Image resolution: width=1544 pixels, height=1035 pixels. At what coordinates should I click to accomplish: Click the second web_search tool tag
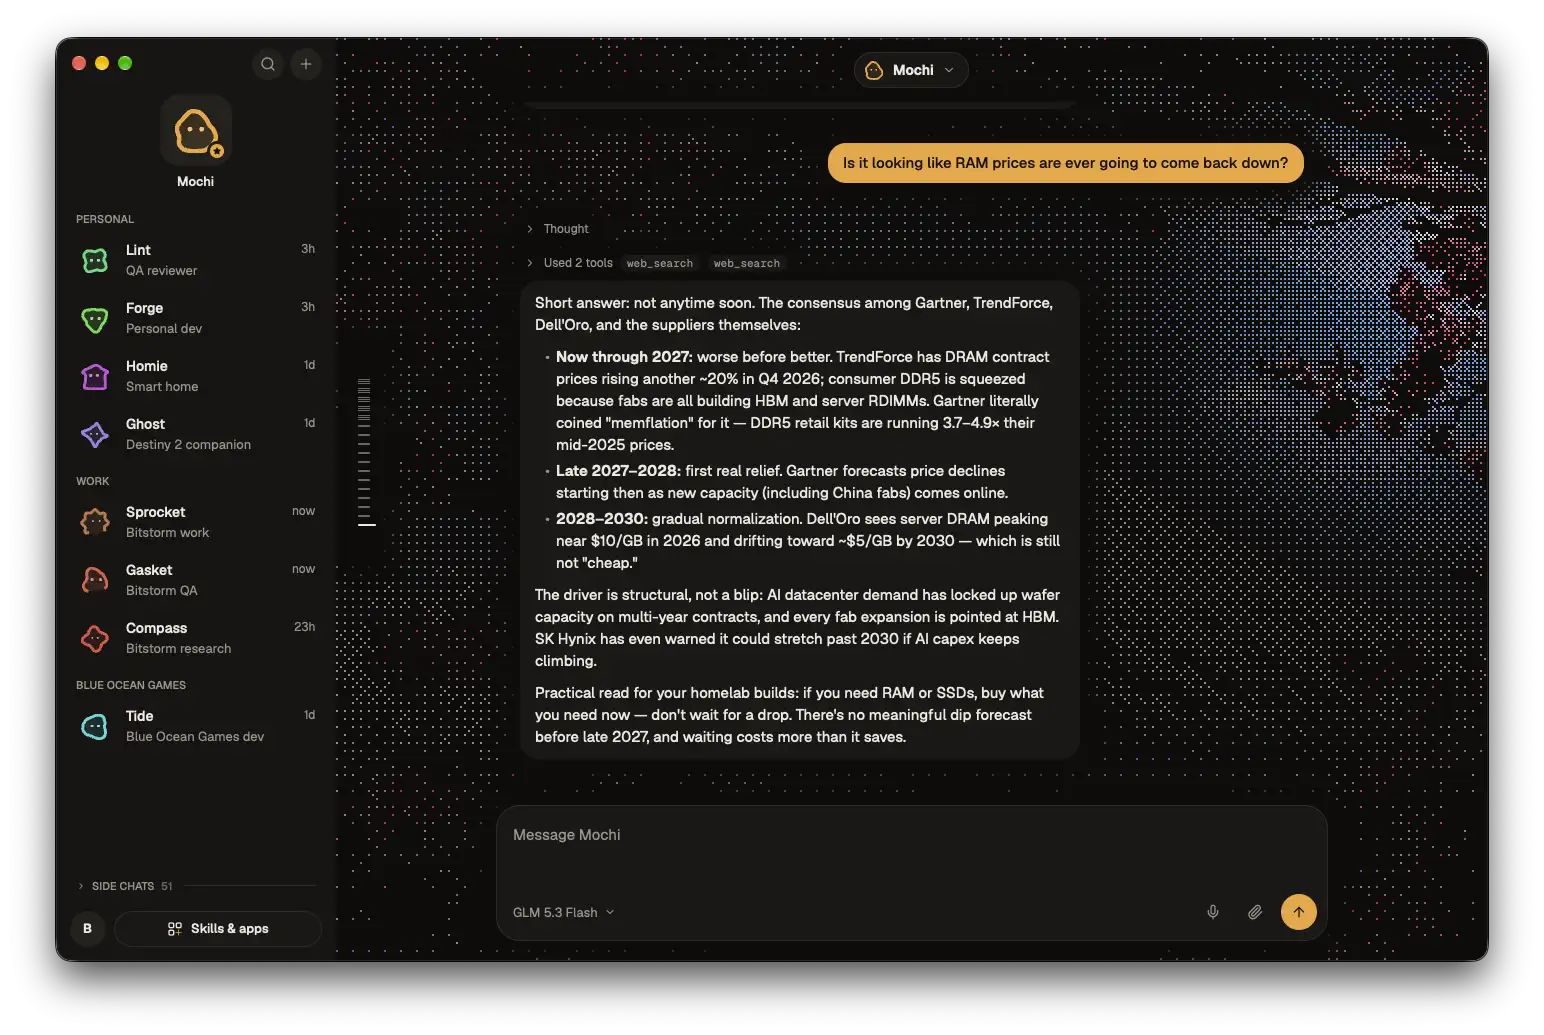[x=747, y=264]
